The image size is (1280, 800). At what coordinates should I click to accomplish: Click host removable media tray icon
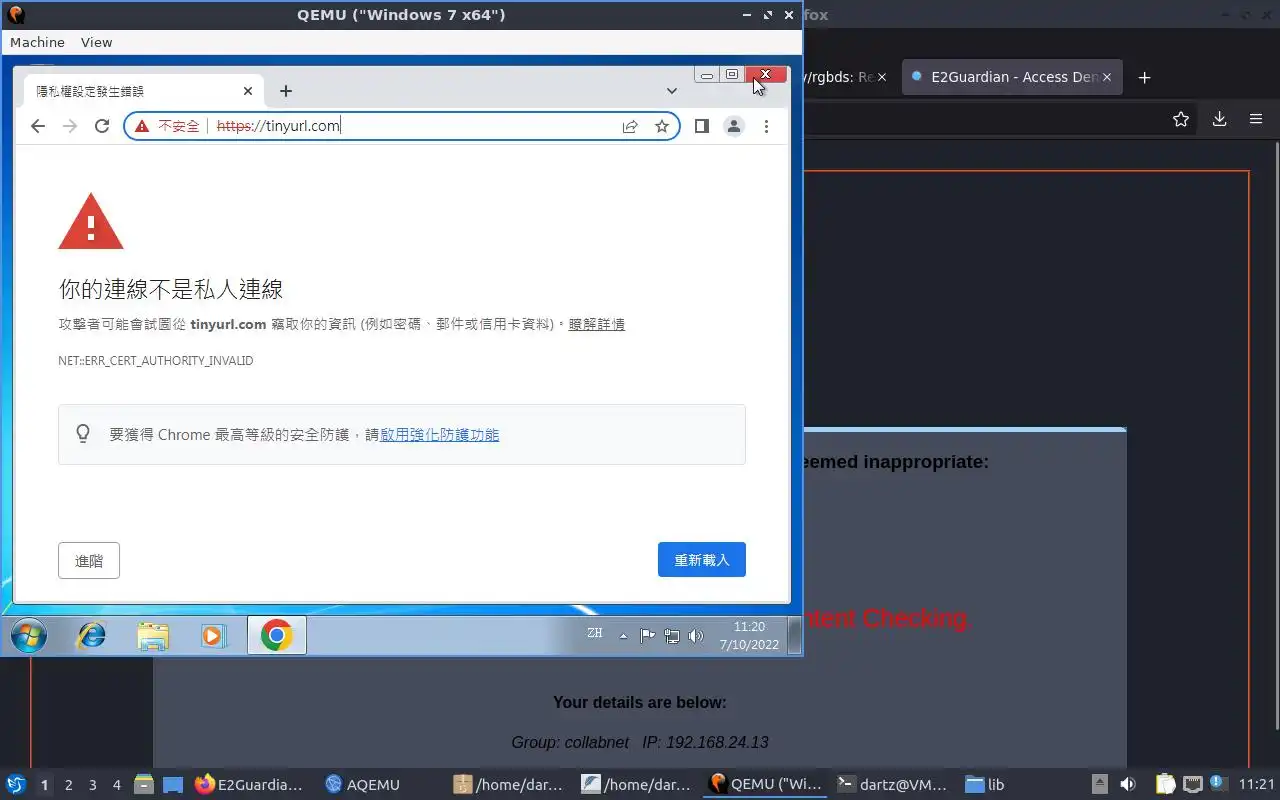(1099, 785)
